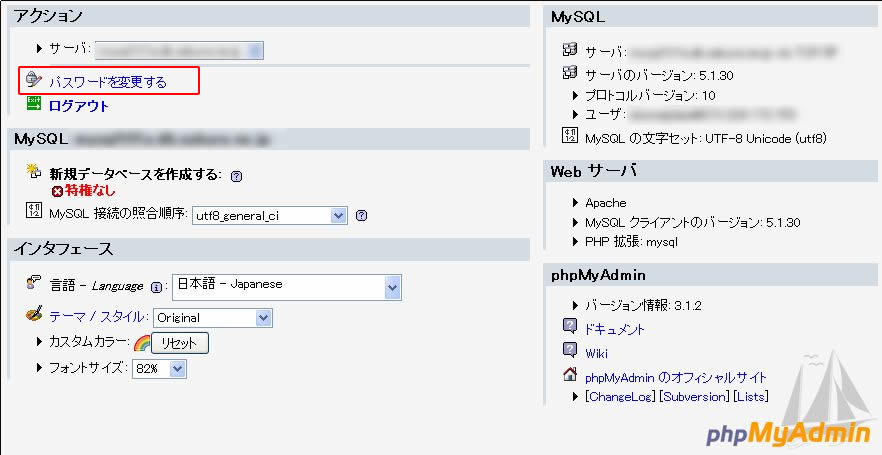The width and height of the screenshot is (882, 455).
Task: Open the ChangeLog link
Action: 620,397
